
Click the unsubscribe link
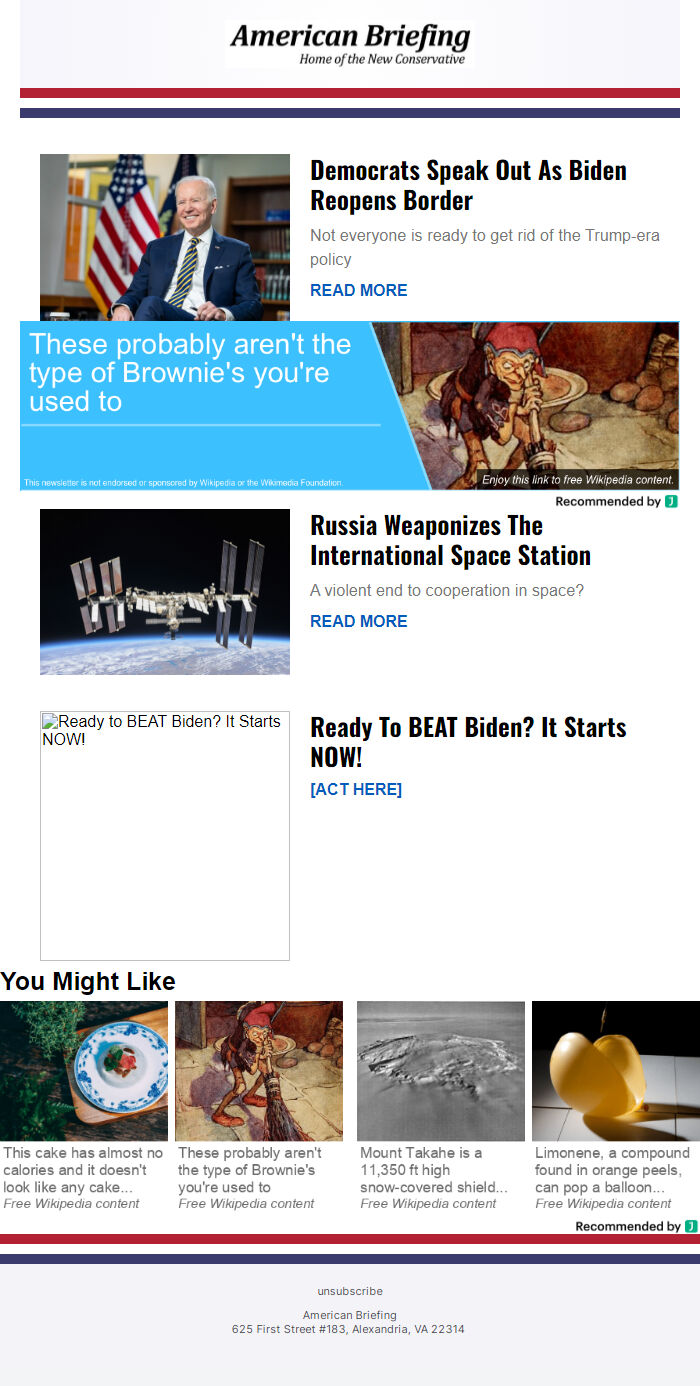tap(350, 1291)
